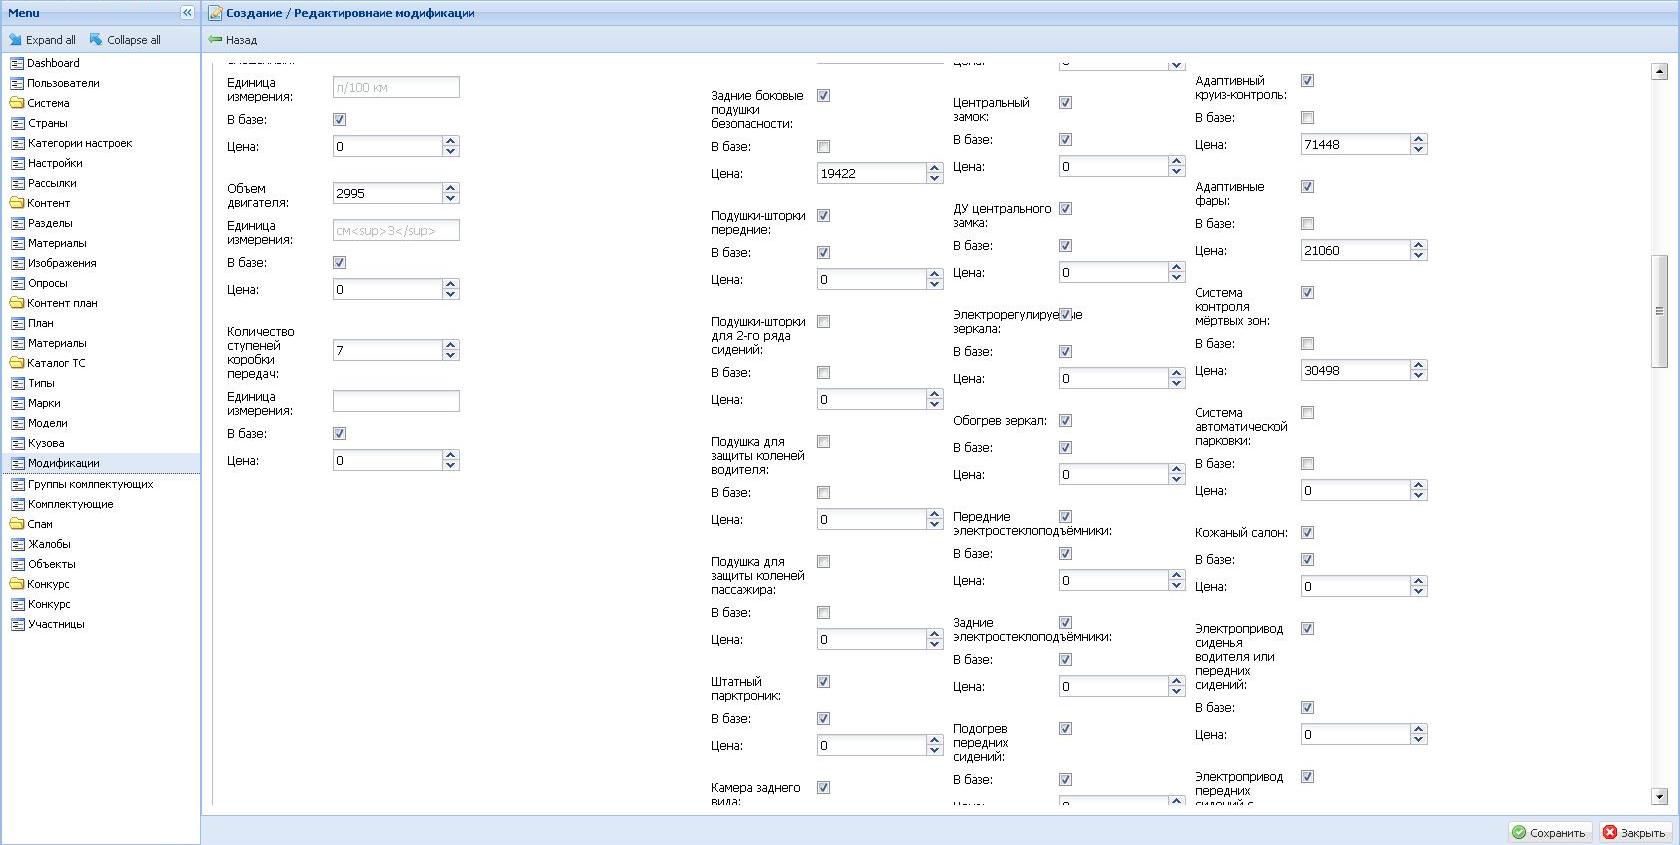Click the price field showing 71448
Image resolution: width=1680 pixels, height=845 pixels.
click(x=1356, y=145)
